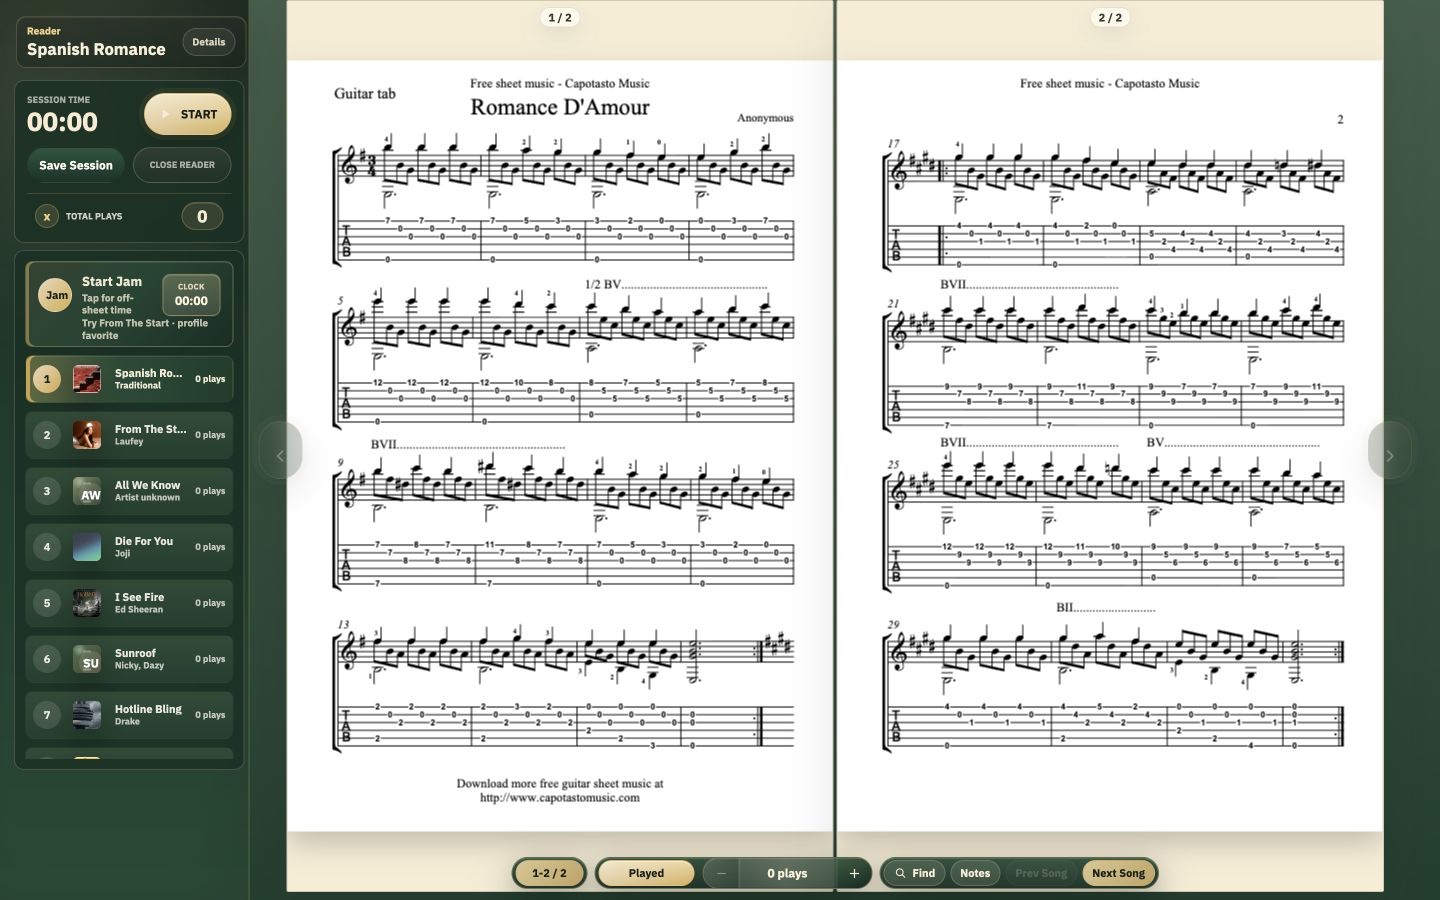Screen dimensions: 1440x900
Task: Click "Anonymous" composer text
Action: [x=765, y=118]
